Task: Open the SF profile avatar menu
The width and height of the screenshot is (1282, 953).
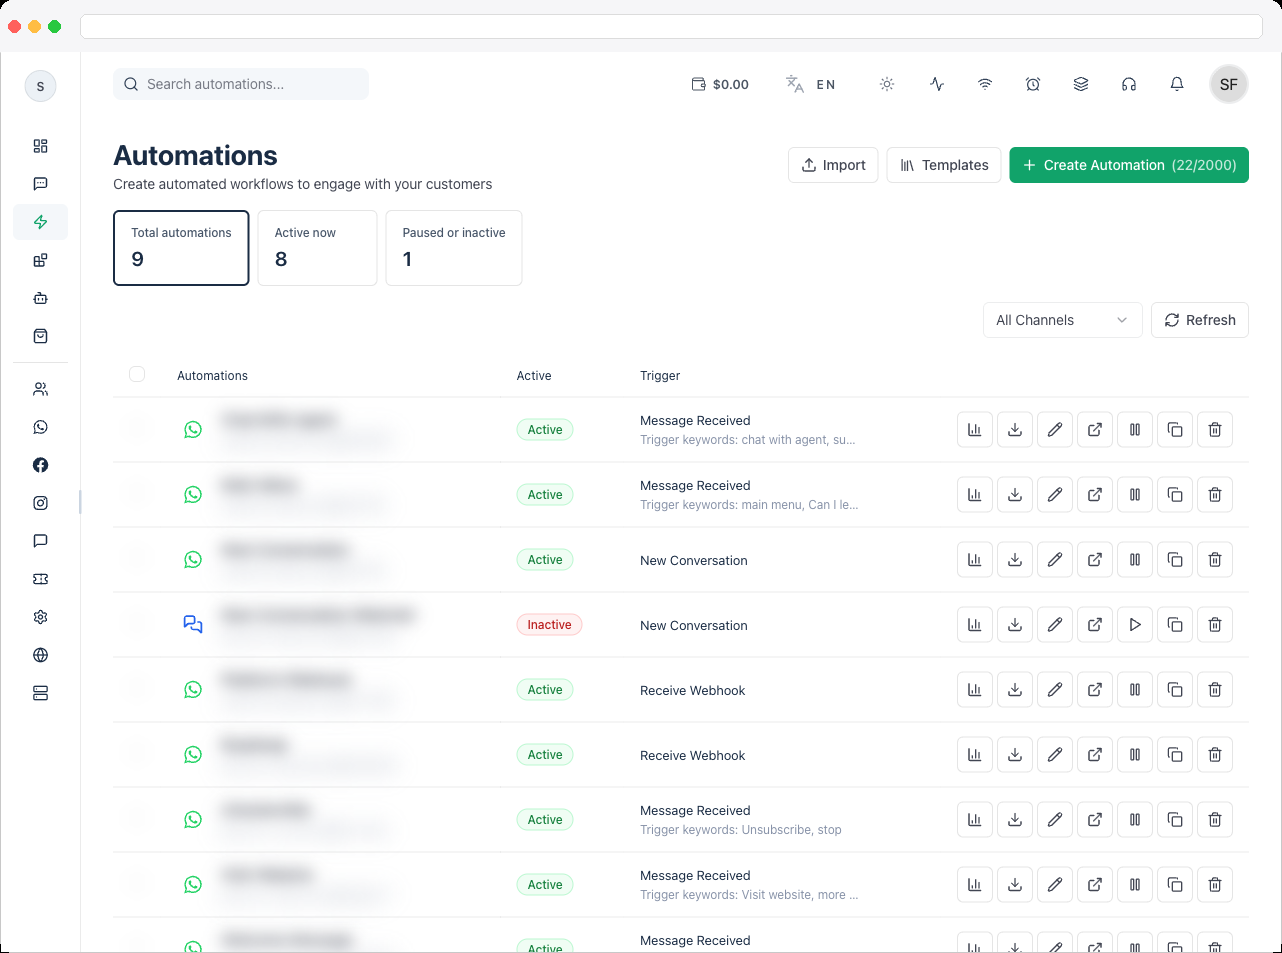Action: pos(1229,84)
